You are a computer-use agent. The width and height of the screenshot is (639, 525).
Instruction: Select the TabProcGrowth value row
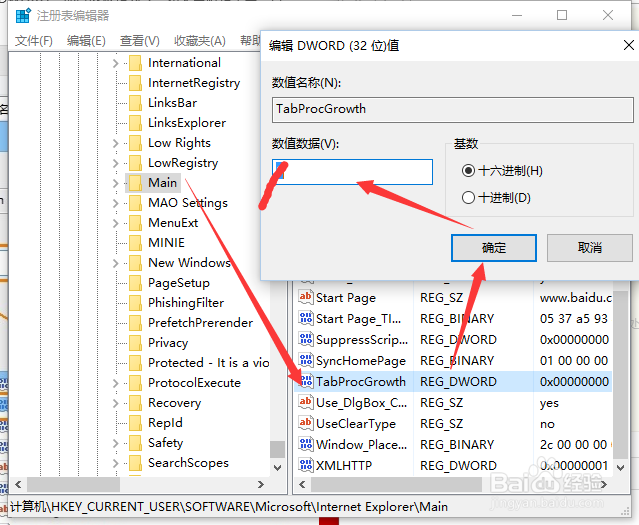tap(453, 382)
